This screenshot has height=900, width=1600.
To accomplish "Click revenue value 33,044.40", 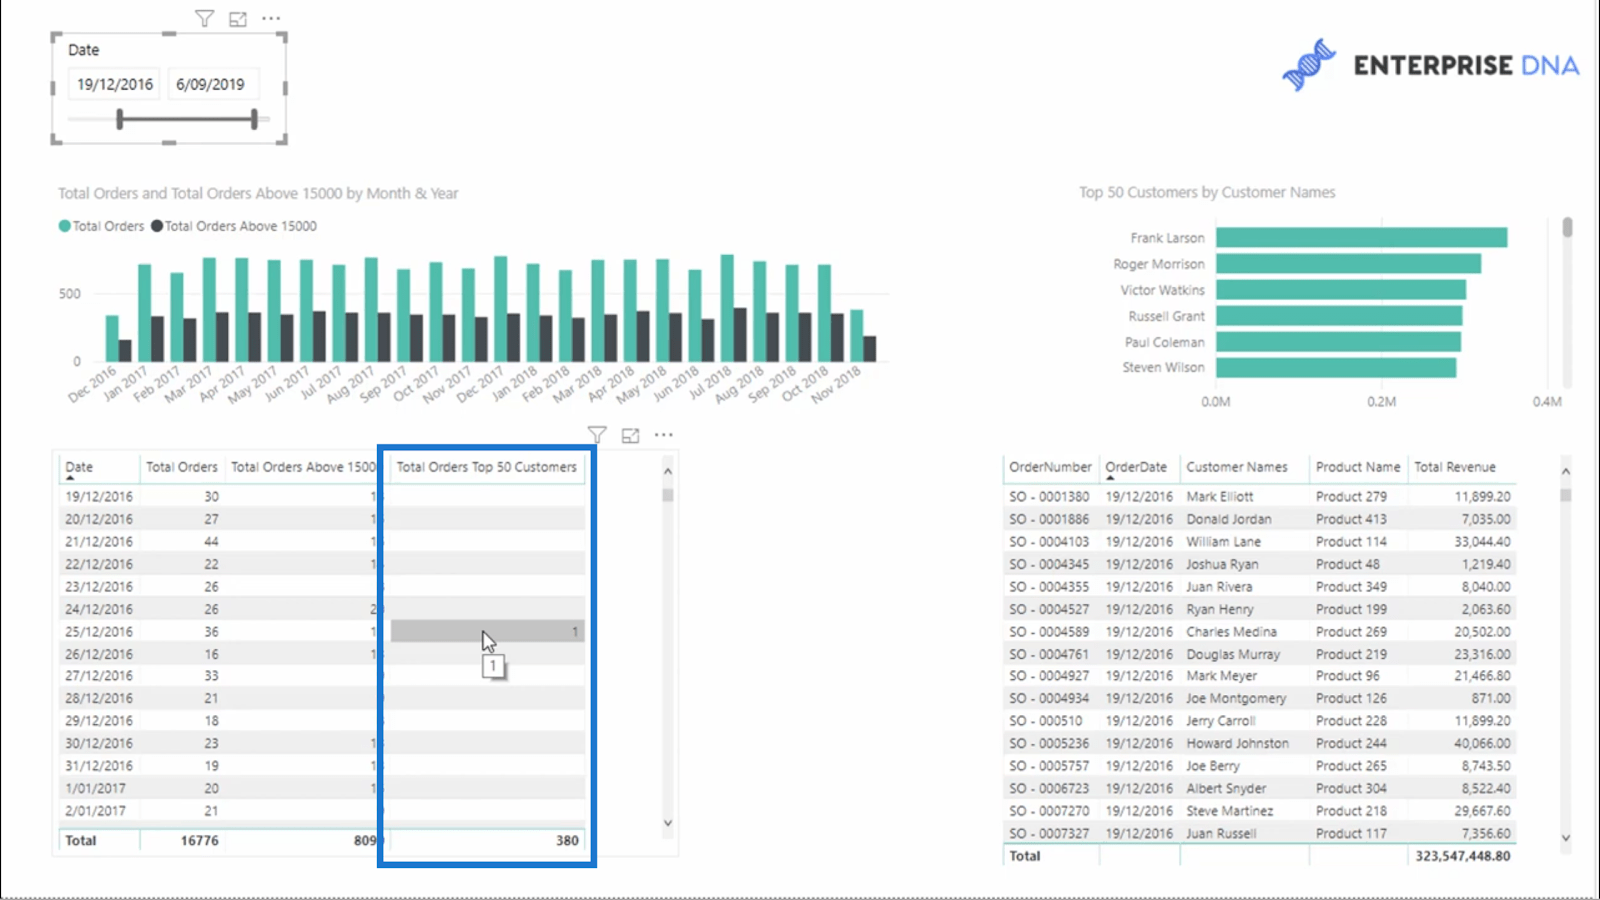I will pyautogui.click(x=1482, y=541).
